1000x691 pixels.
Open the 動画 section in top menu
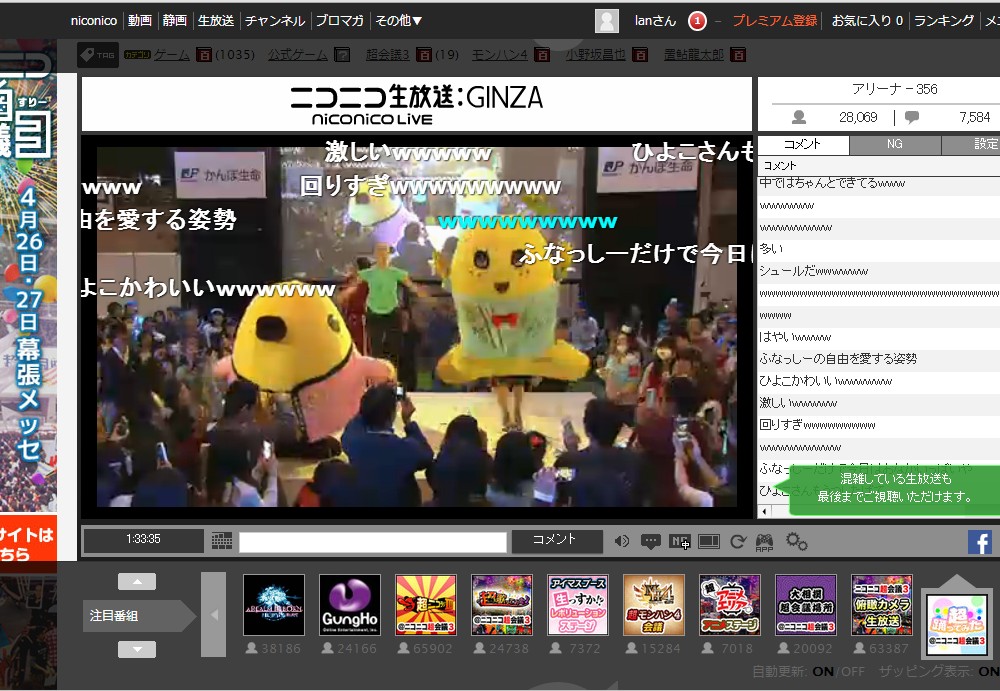[140, 20]
